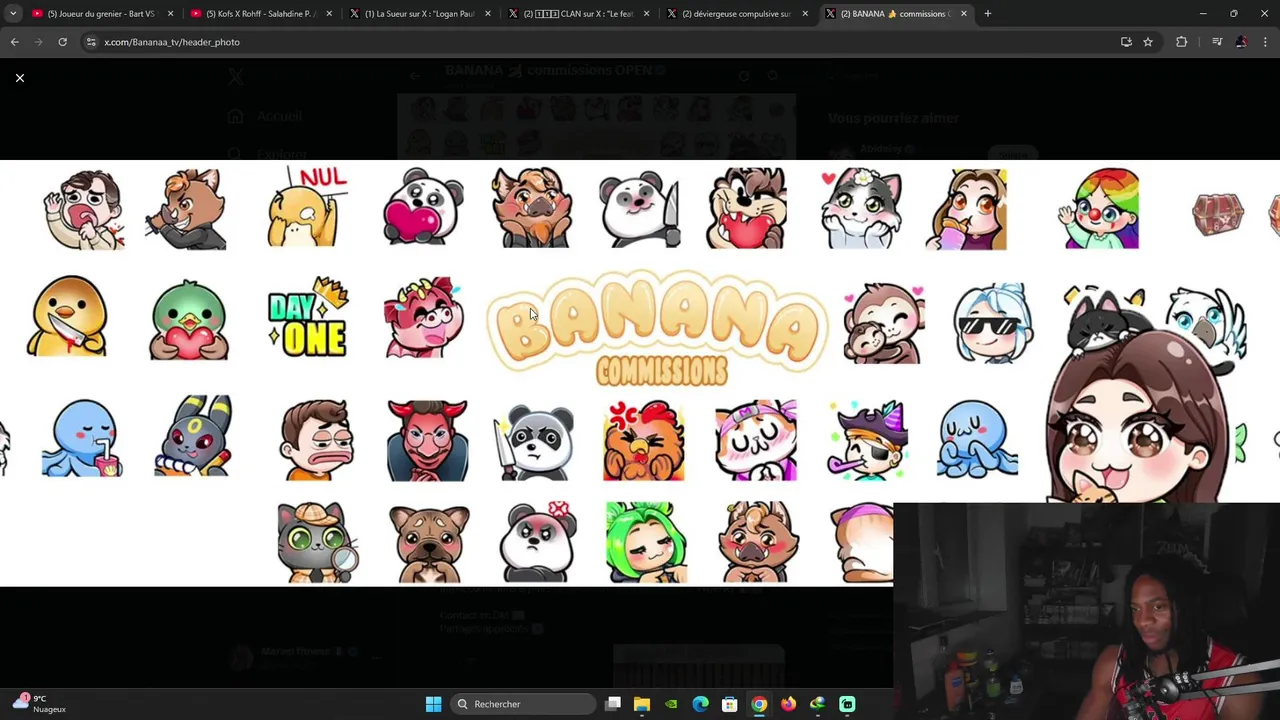Close the La Sueur sur X tab
Image resolution: width=1280 pixels, height=720 pixels.
coord(488,14)
